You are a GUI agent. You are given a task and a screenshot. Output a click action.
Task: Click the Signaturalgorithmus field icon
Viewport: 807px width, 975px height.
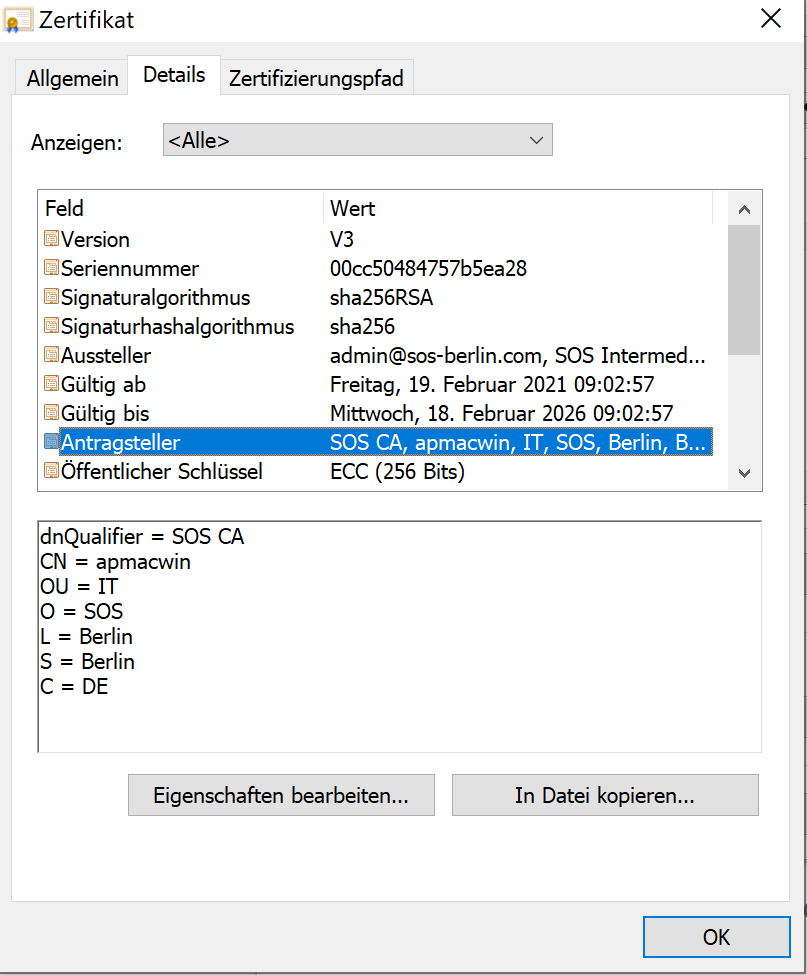click(x=52, y=297)
